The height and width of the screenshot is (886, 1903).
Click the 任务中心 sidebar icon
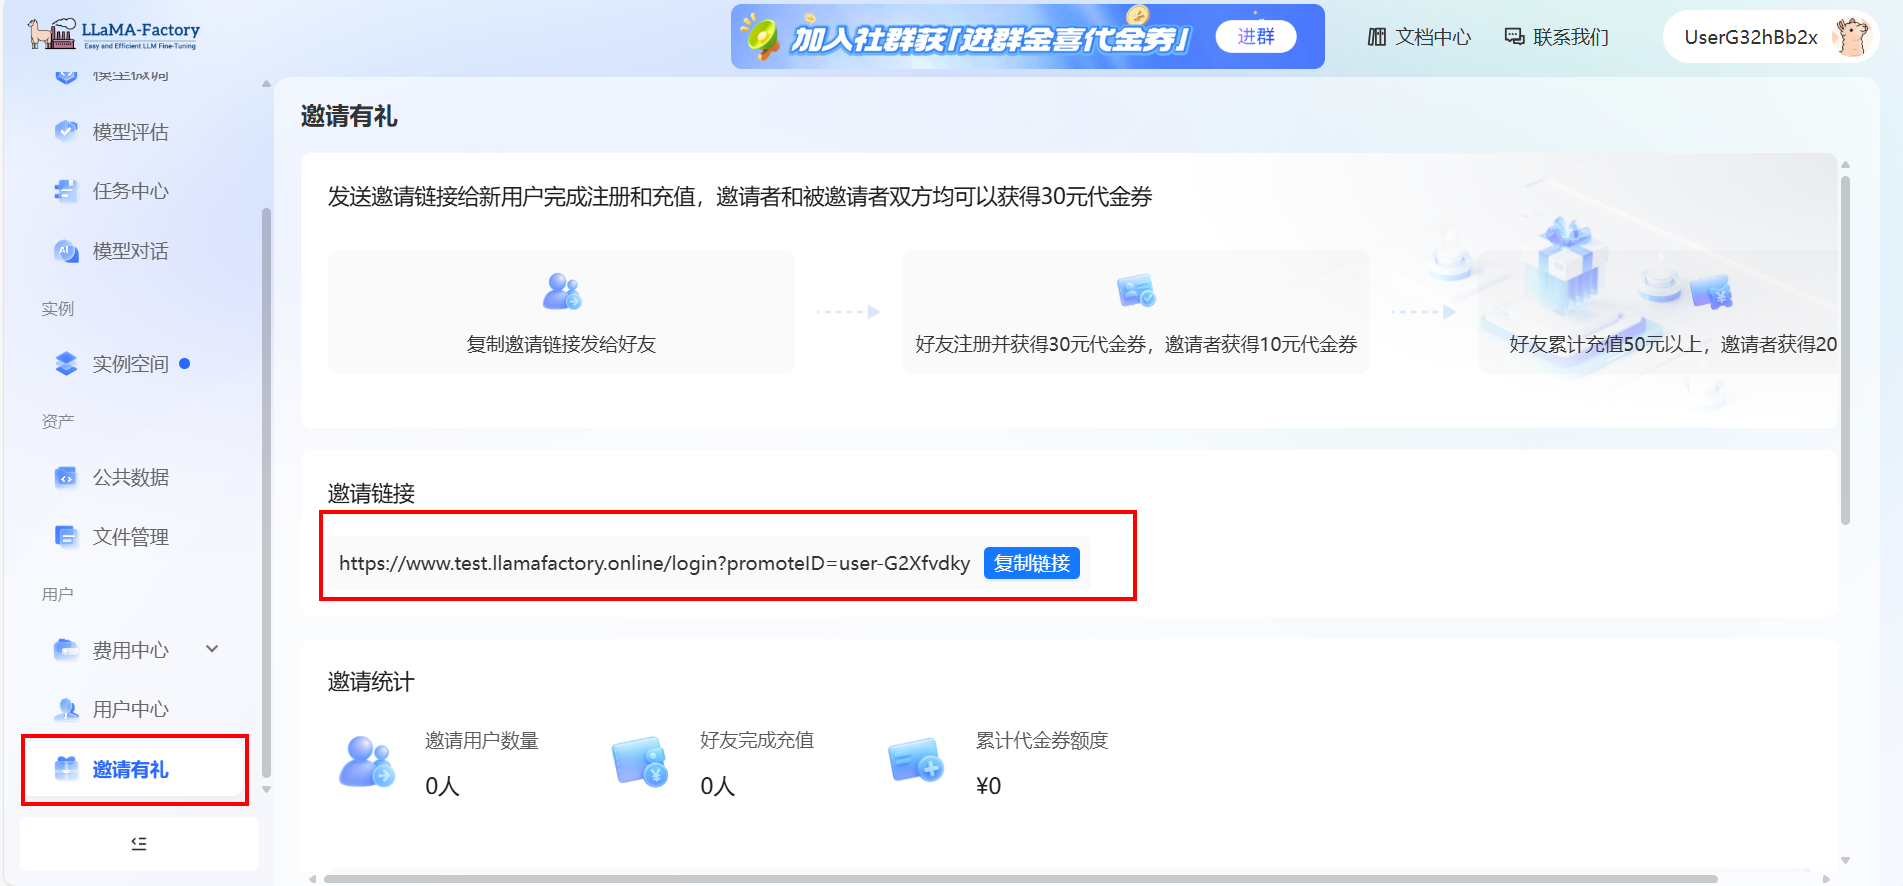click(66, 191)
